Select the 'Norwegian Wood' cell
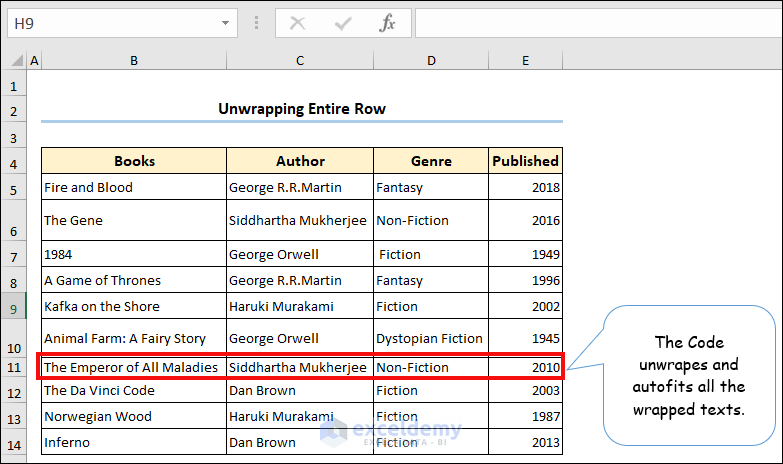Viewport: 783px width, 464px height. click(x=134, y=416)
